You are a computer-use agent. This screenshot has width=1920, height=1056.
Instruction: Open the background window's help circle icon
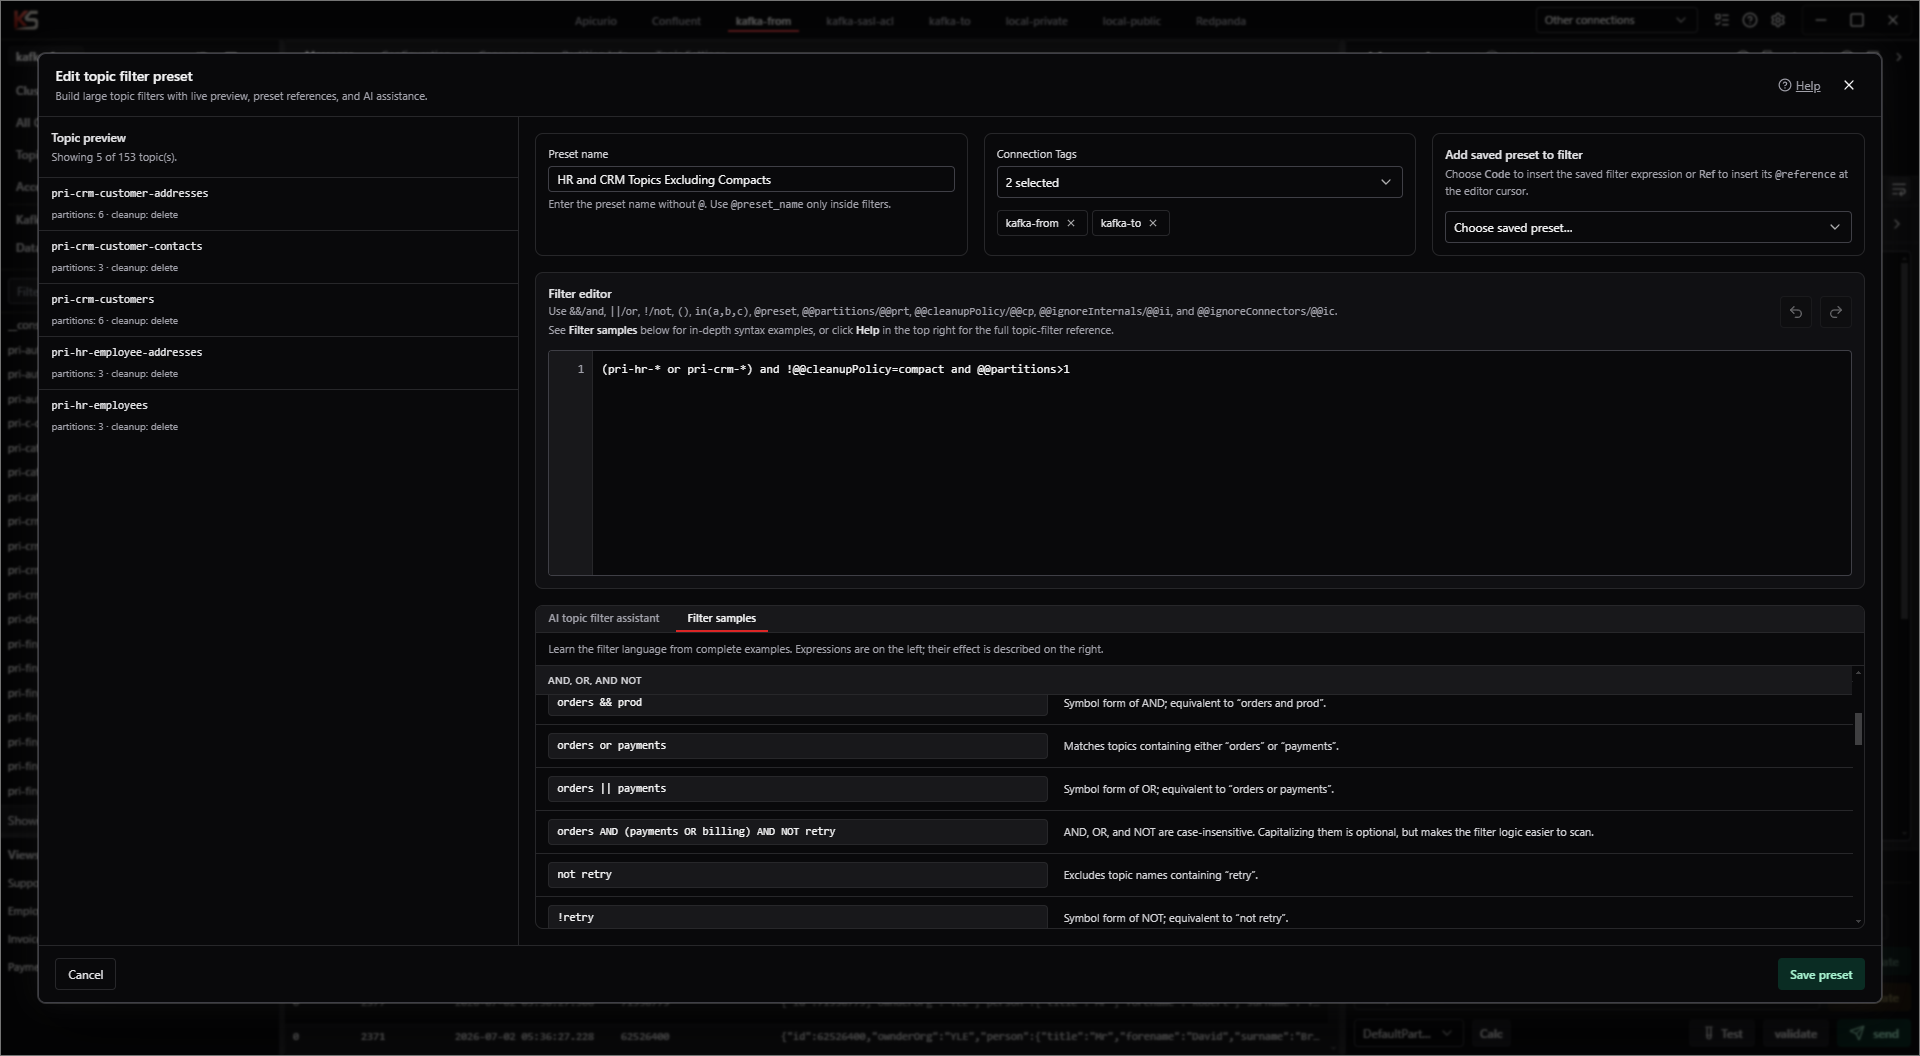point(1749,20)
